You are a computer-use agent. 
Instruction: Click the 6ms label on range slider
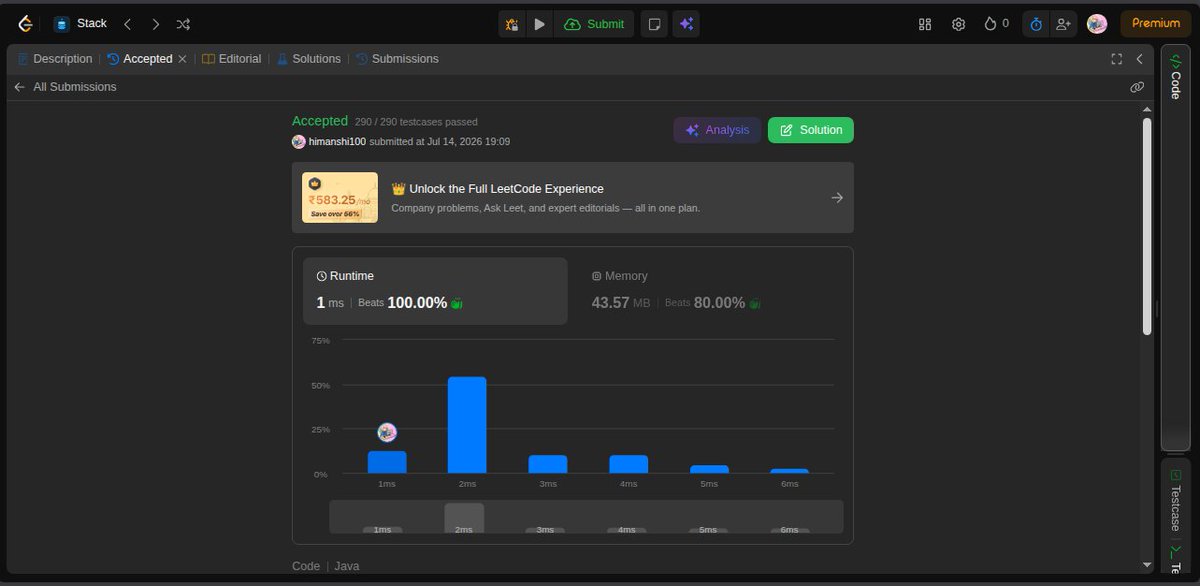click(790, 530)
